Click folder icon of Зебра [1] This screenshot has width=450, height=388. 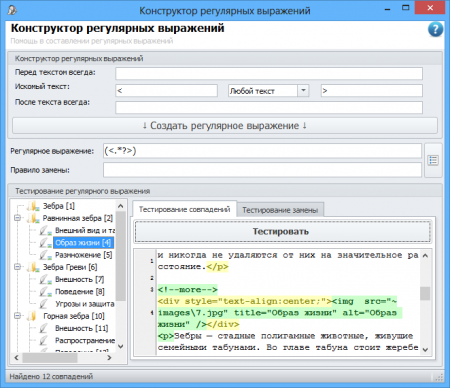33,206
